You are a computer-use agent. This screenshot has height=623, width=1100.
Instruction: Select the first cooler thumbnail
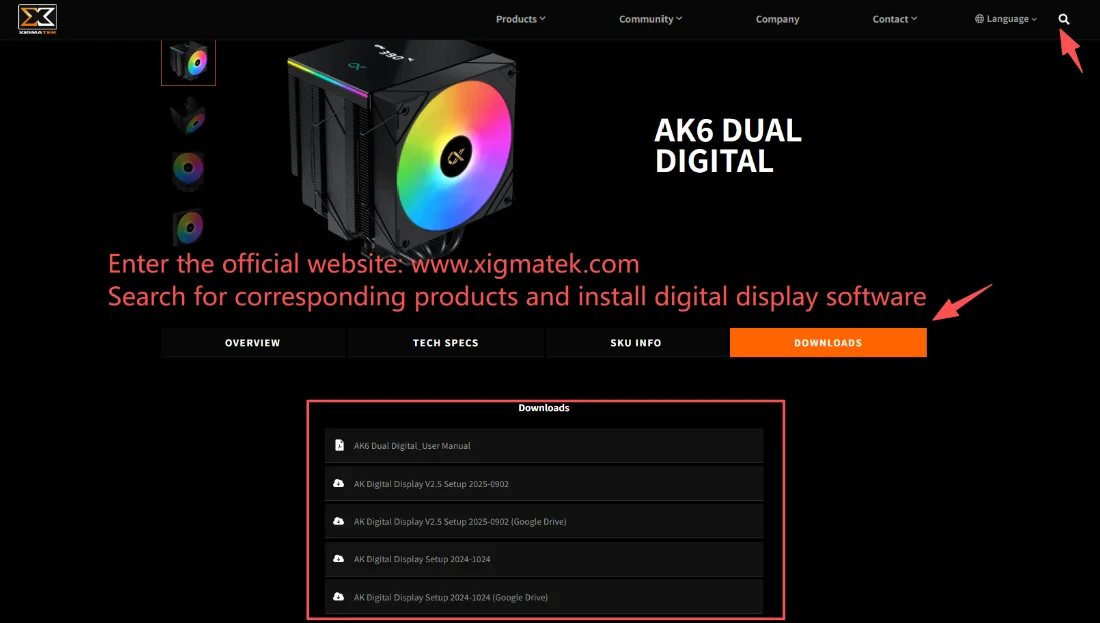(188, 62)
